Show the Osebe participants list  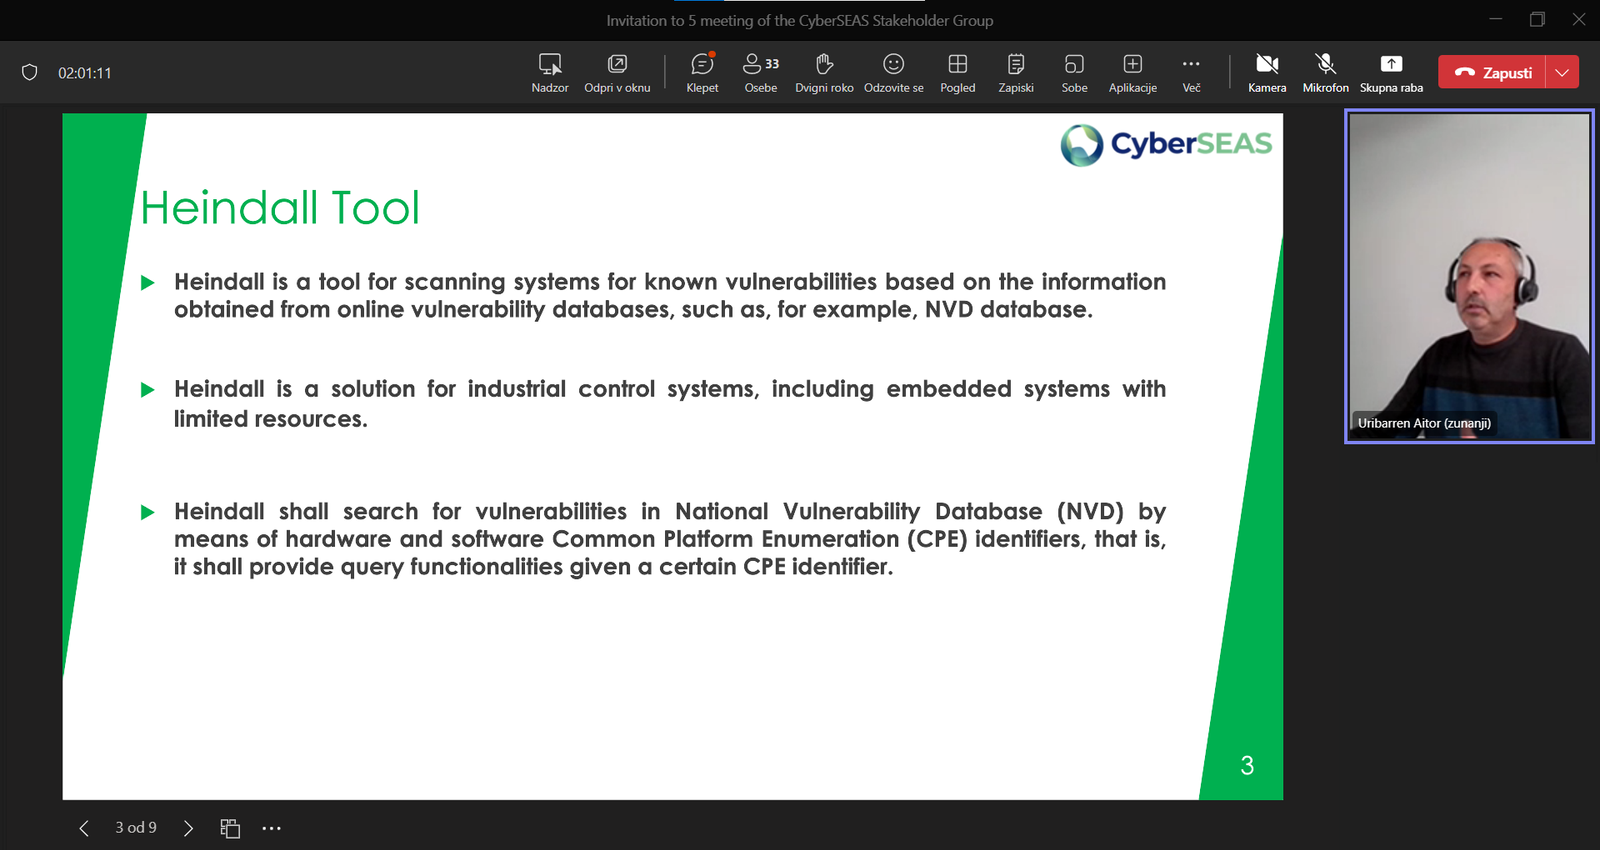[x=760, y=72]
